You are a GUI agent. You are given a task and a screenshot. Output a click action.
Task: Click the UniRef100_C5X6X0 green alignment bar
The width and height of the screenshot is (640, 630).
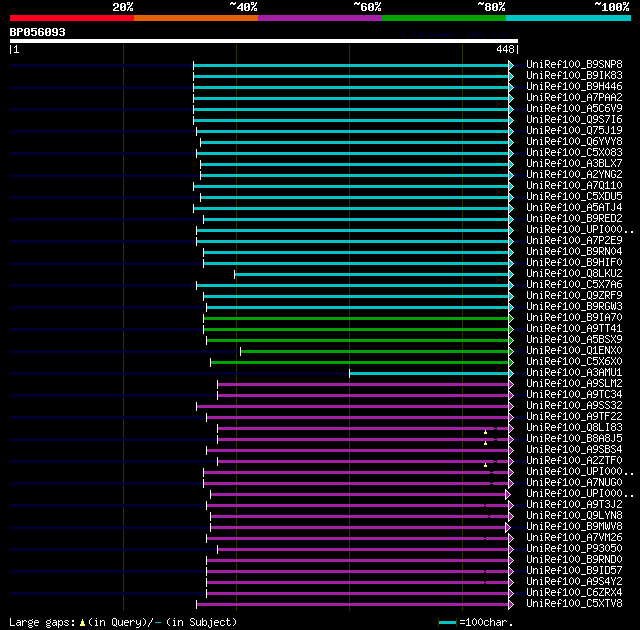360,362
